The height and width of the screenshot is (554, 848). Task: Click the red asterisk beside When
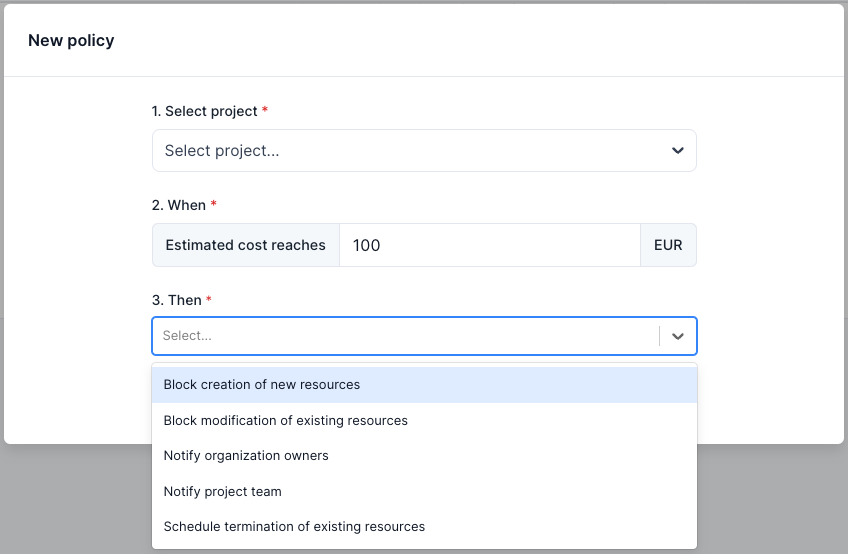click(213, 205)
